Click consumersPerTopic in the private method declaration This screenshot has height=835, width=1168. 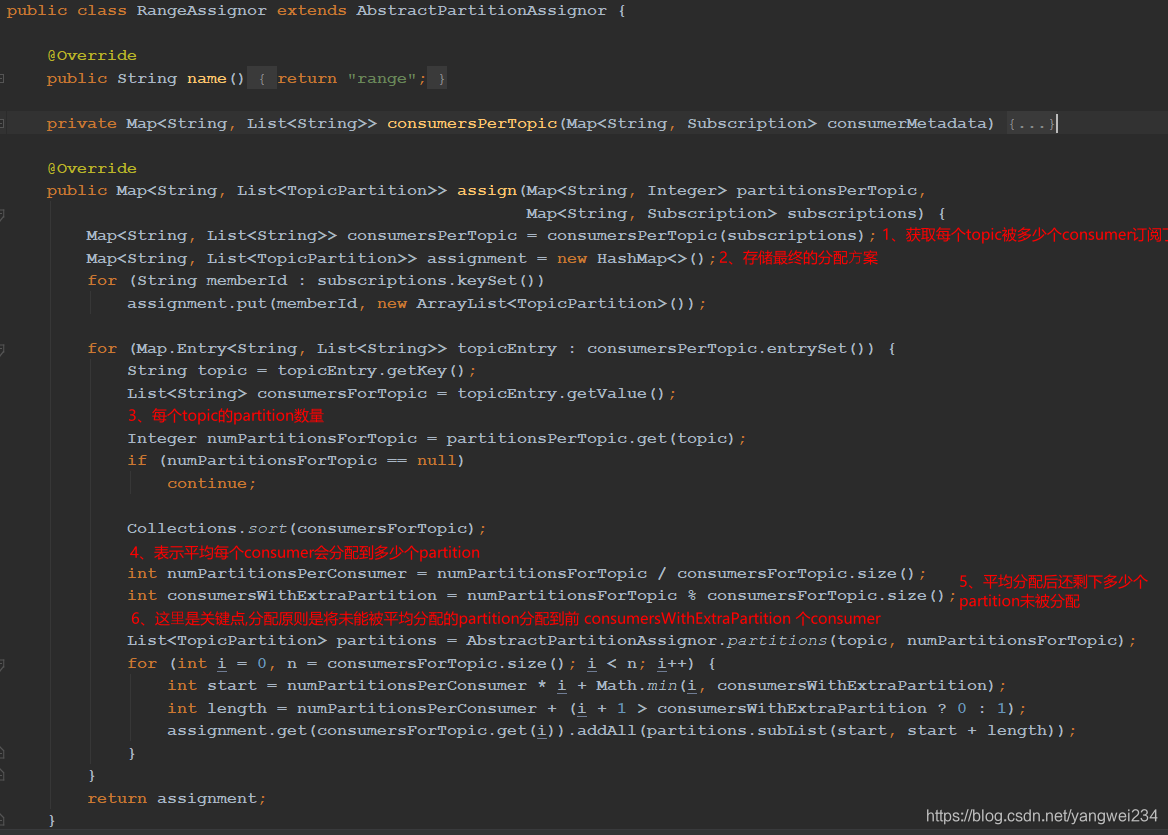[x=472, y=124]
